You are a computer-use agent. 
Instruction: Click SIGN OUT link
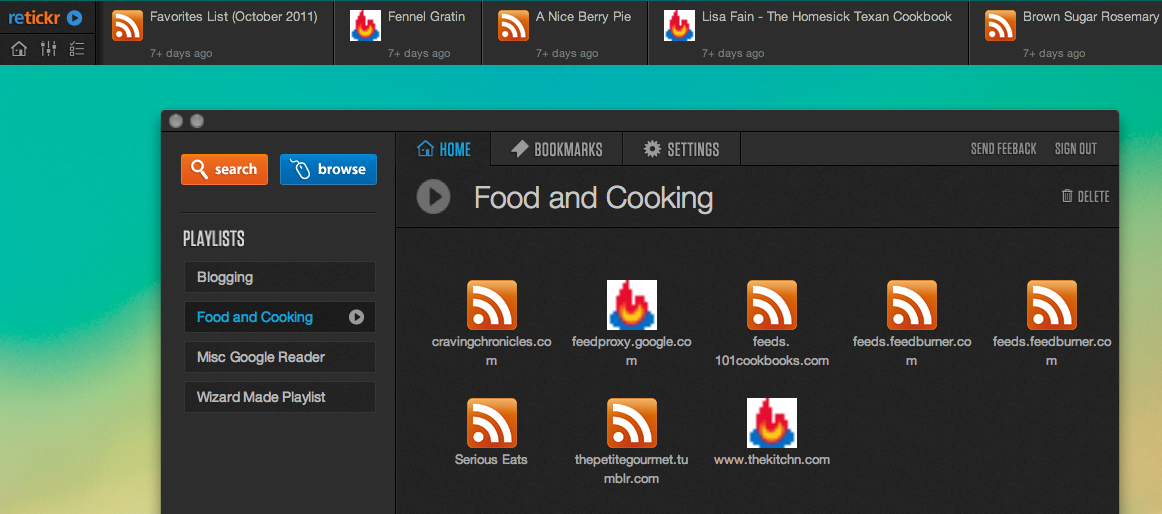(1075, 149)
